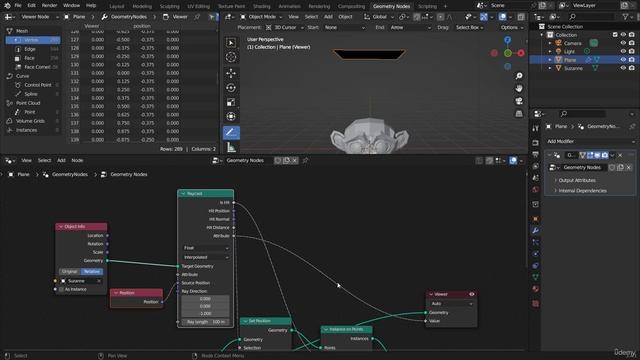Open the outliner filter funnel
Screen dimensions: 640x360
(x=625, y=17)
